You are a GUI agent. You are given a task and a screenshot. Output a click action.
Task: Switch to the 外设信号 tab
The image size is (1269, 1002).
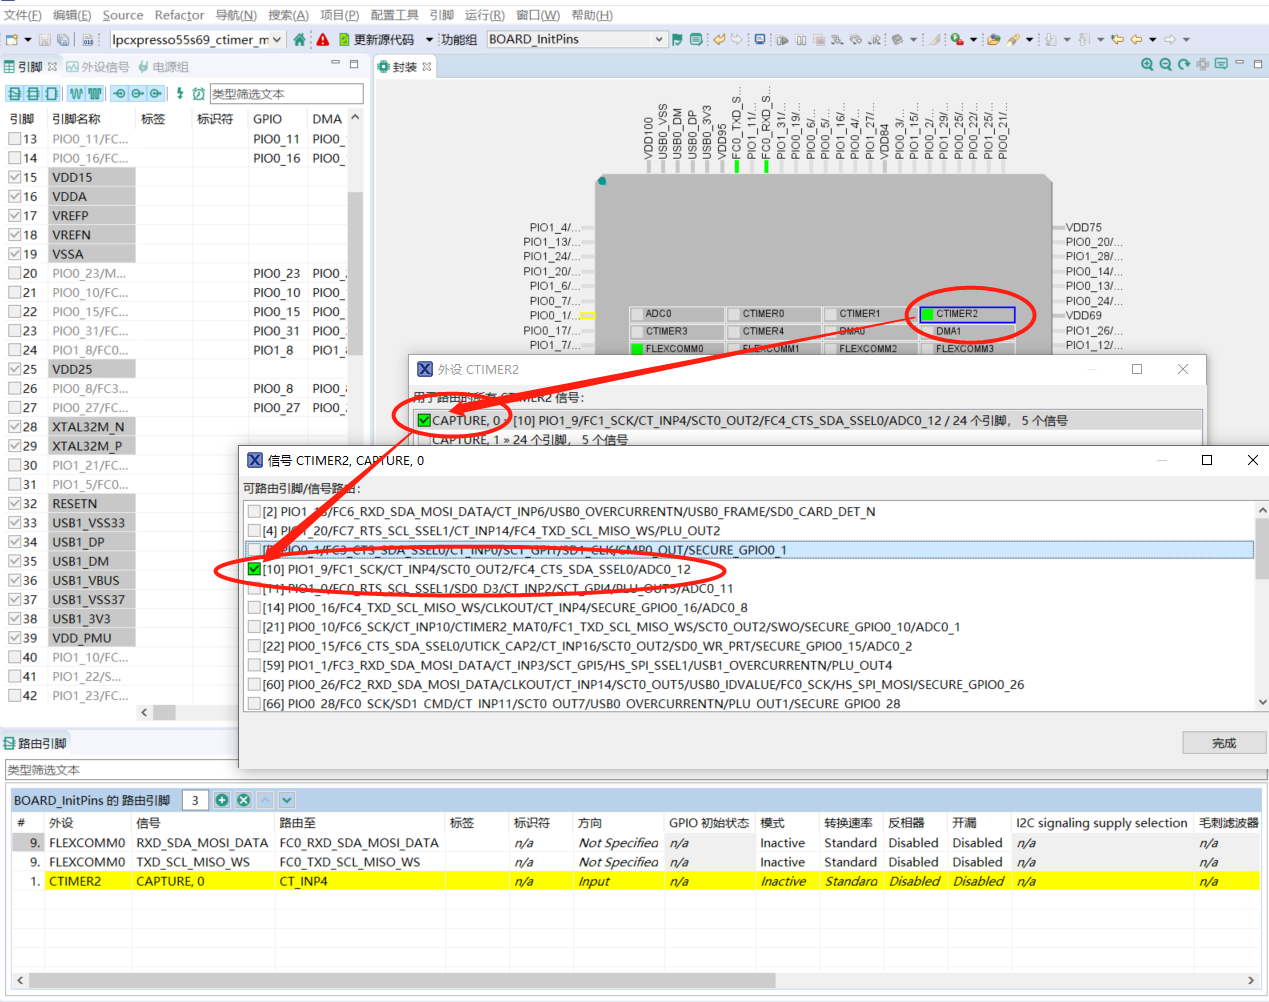tap(98, 67)
